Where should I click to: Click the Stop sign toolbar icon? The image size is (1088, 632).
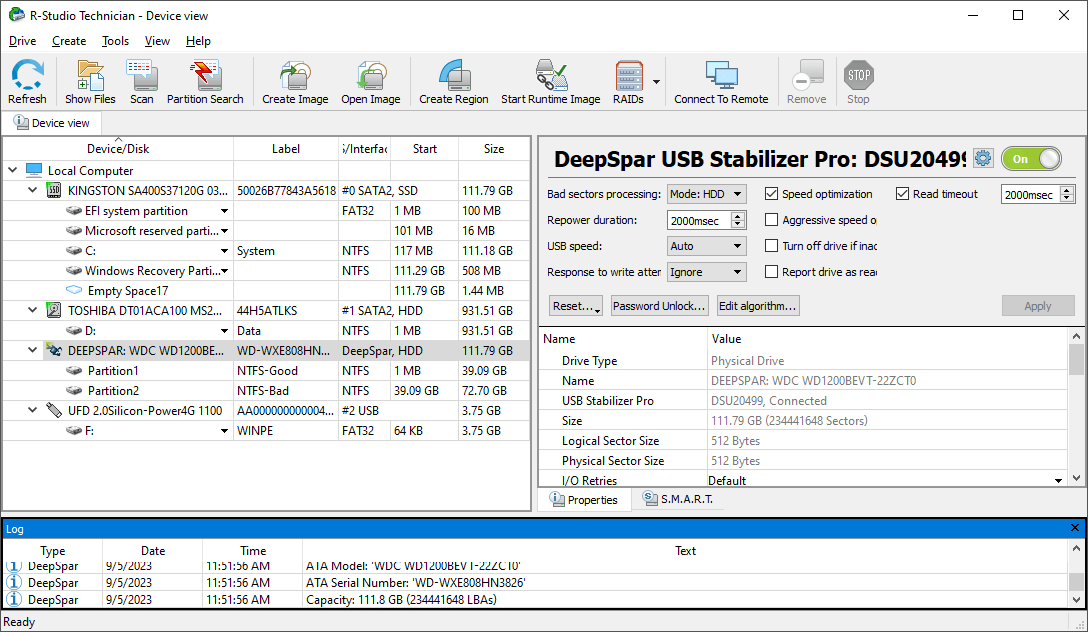click(858, 76)
